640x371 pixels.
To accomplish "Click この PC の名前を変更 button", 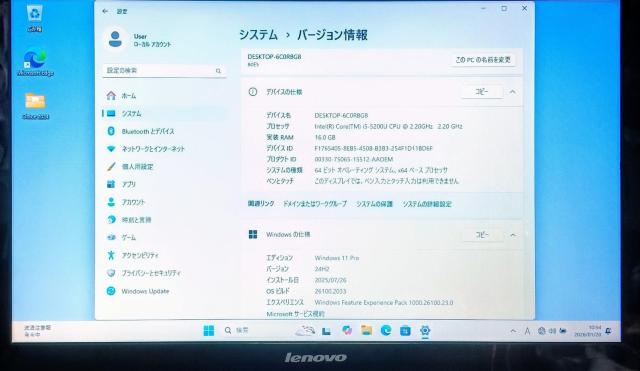I will (483, 60).
